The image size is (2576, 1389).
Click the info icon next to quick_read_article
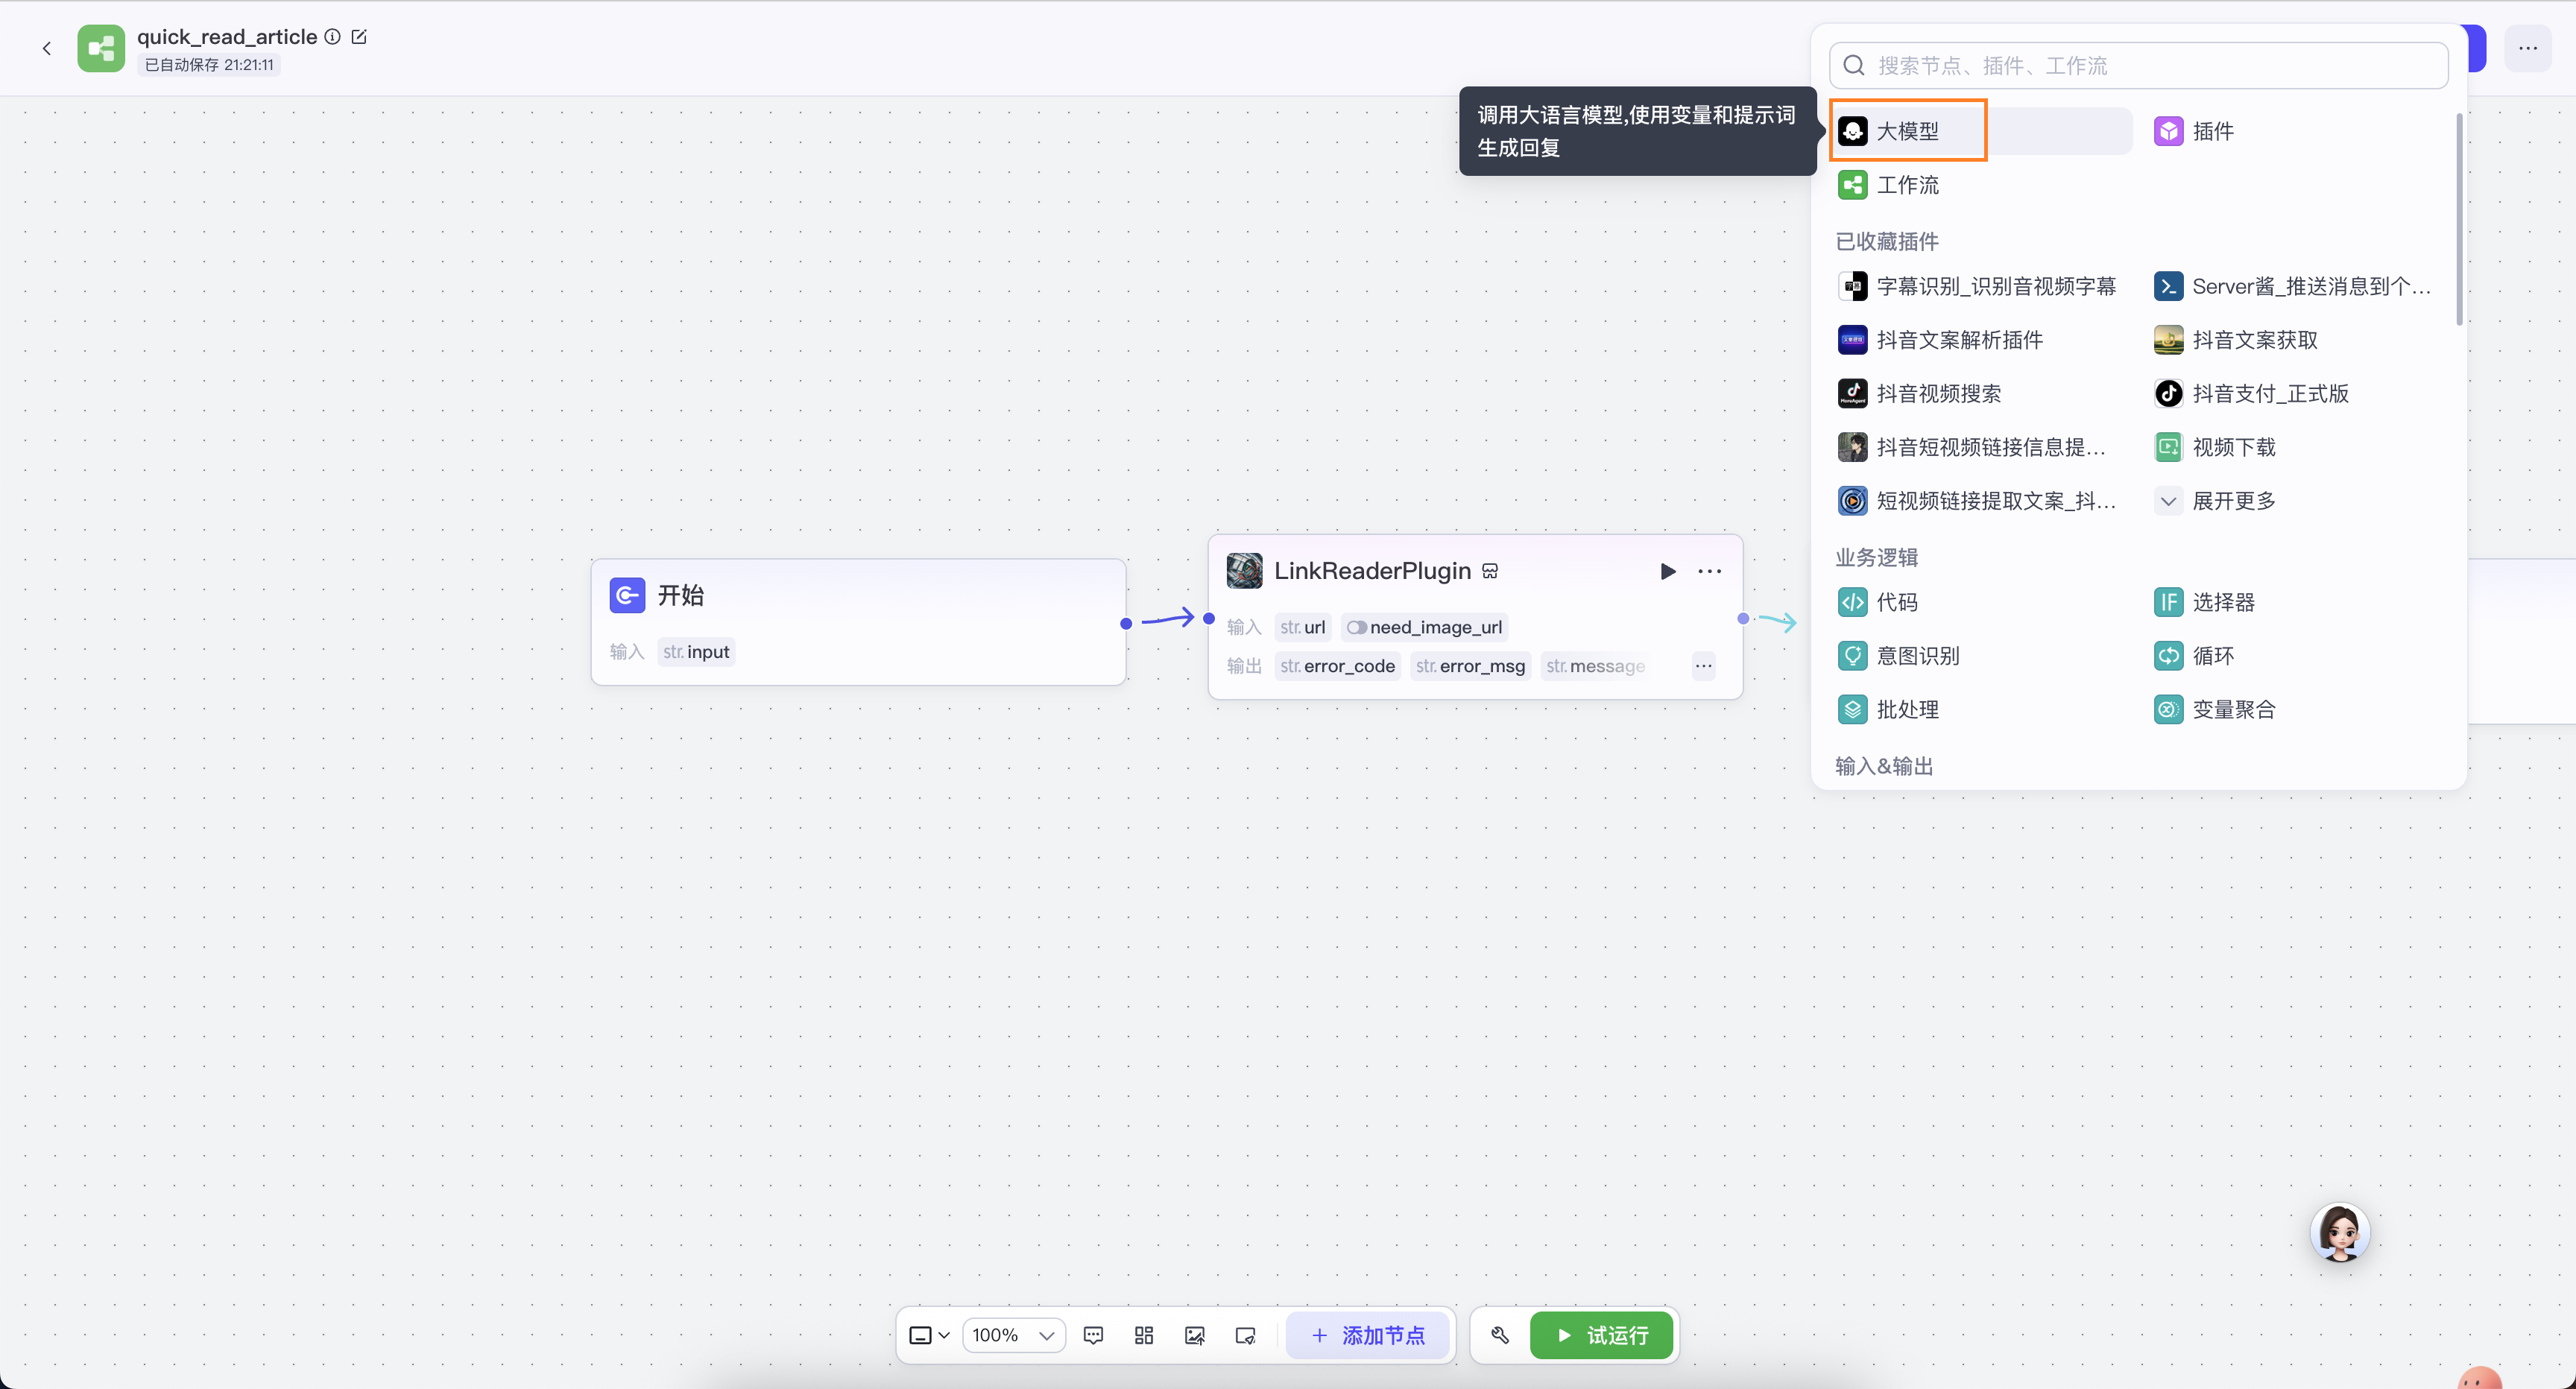(x=332, y=37)
